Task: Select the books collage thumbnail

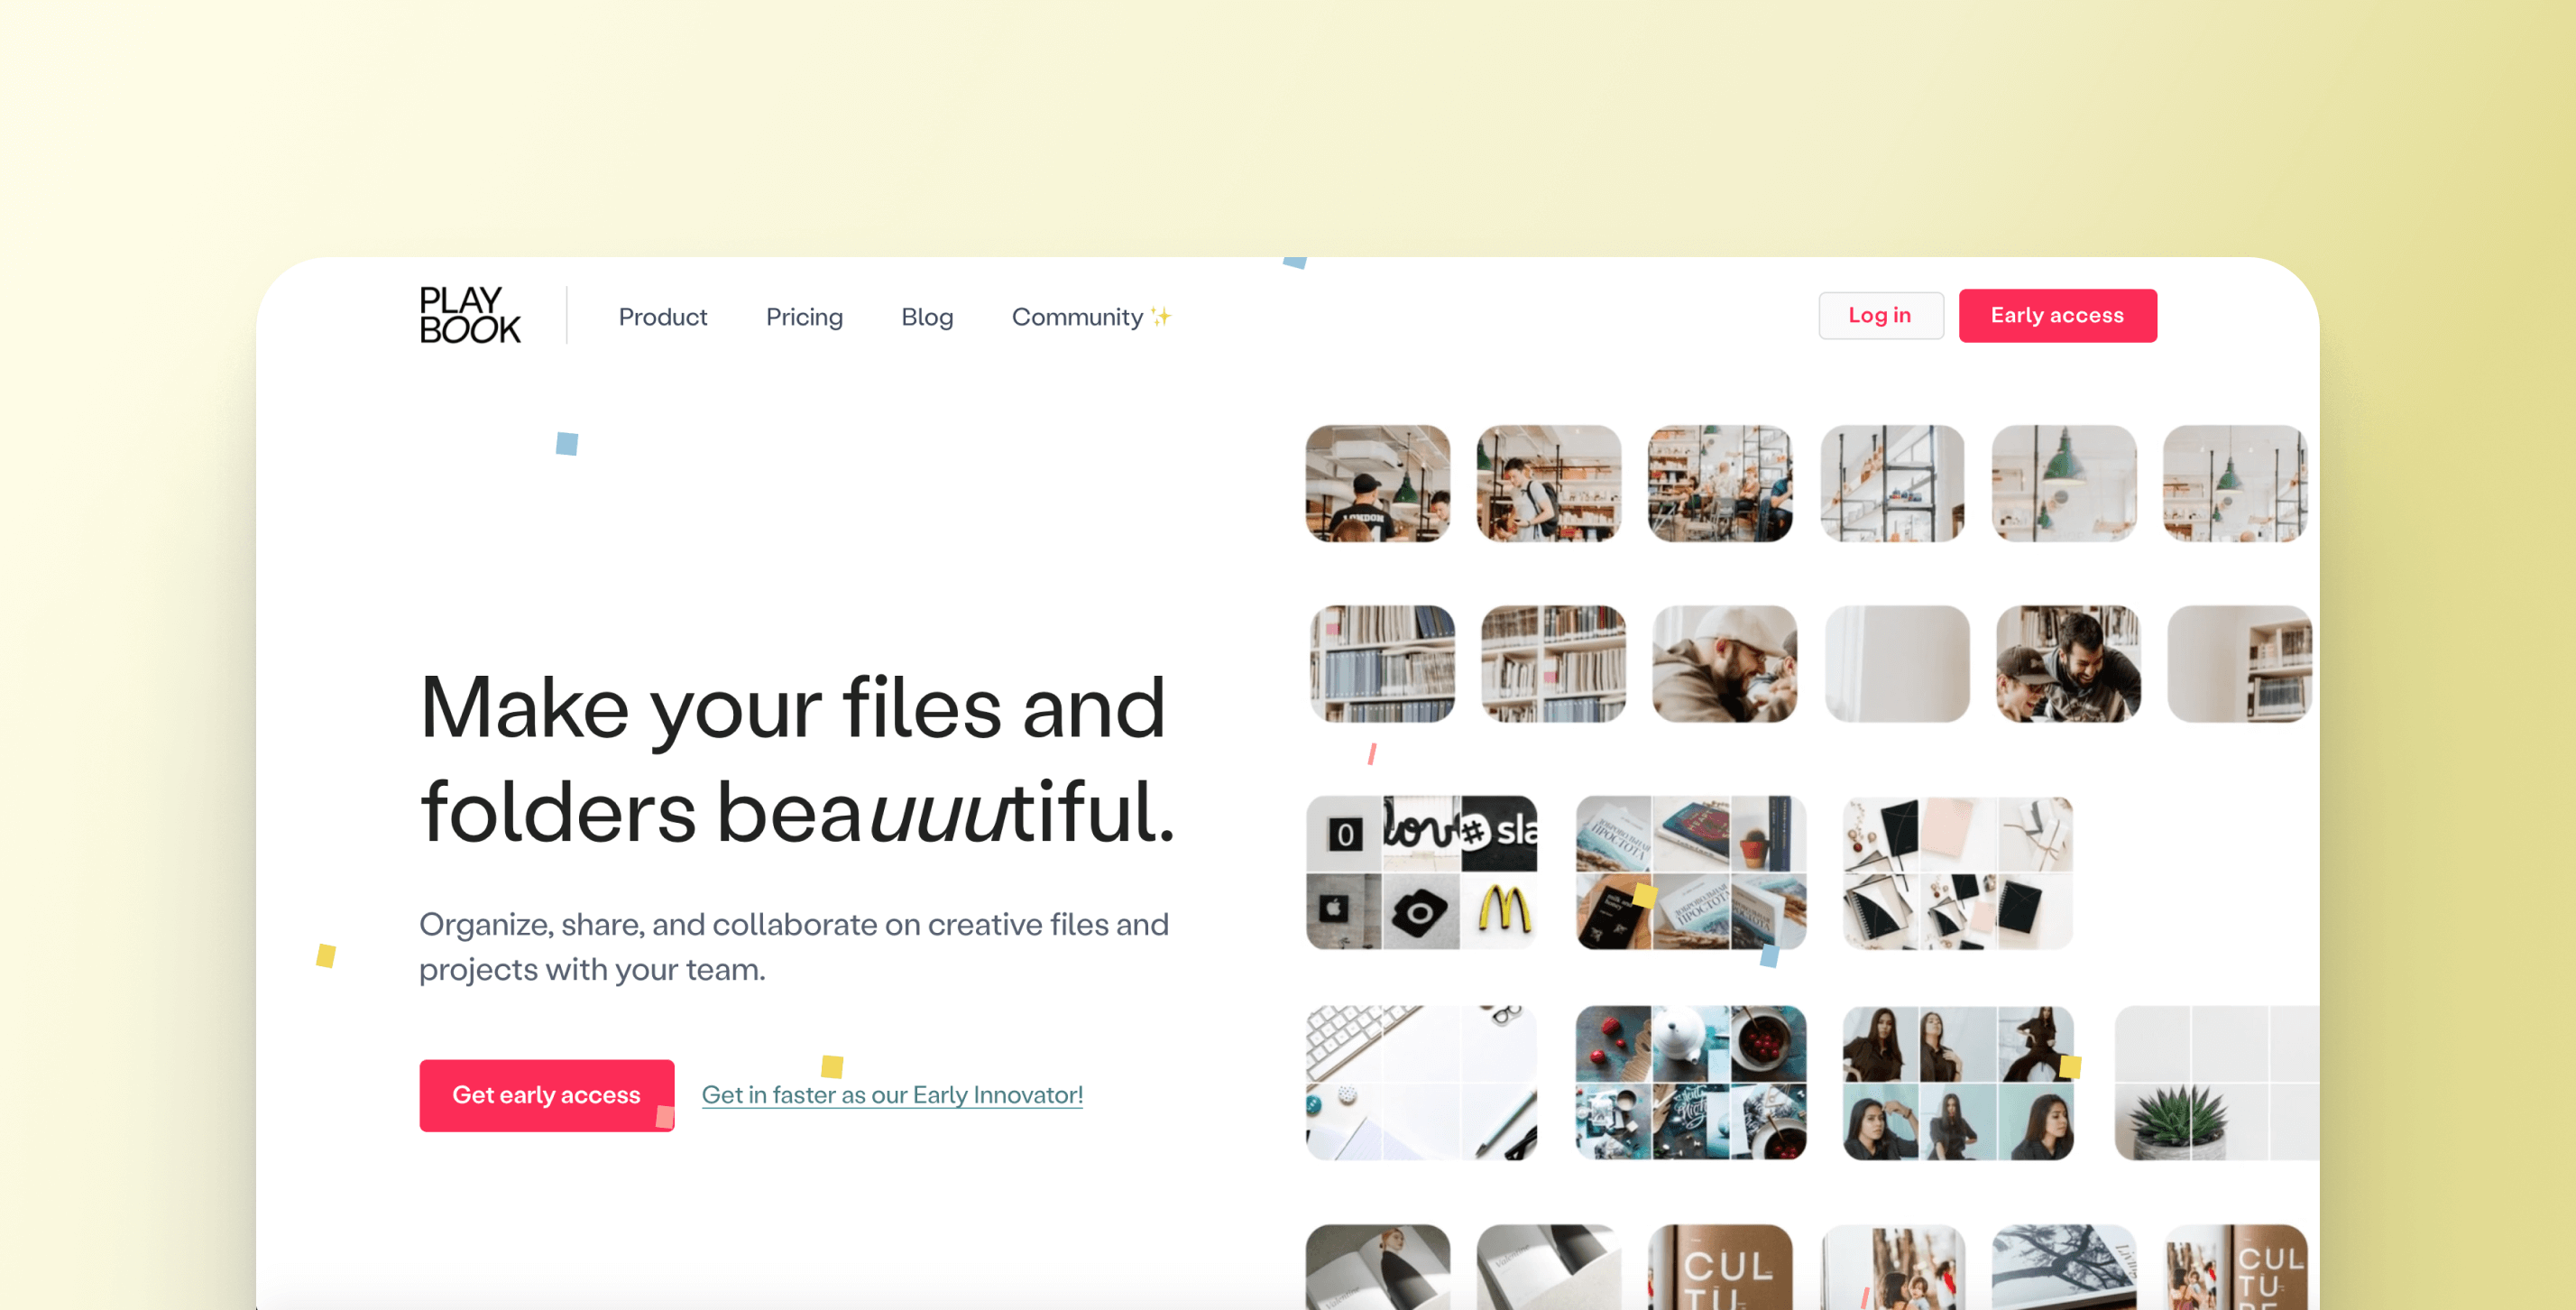Action: pos(1690,872)
